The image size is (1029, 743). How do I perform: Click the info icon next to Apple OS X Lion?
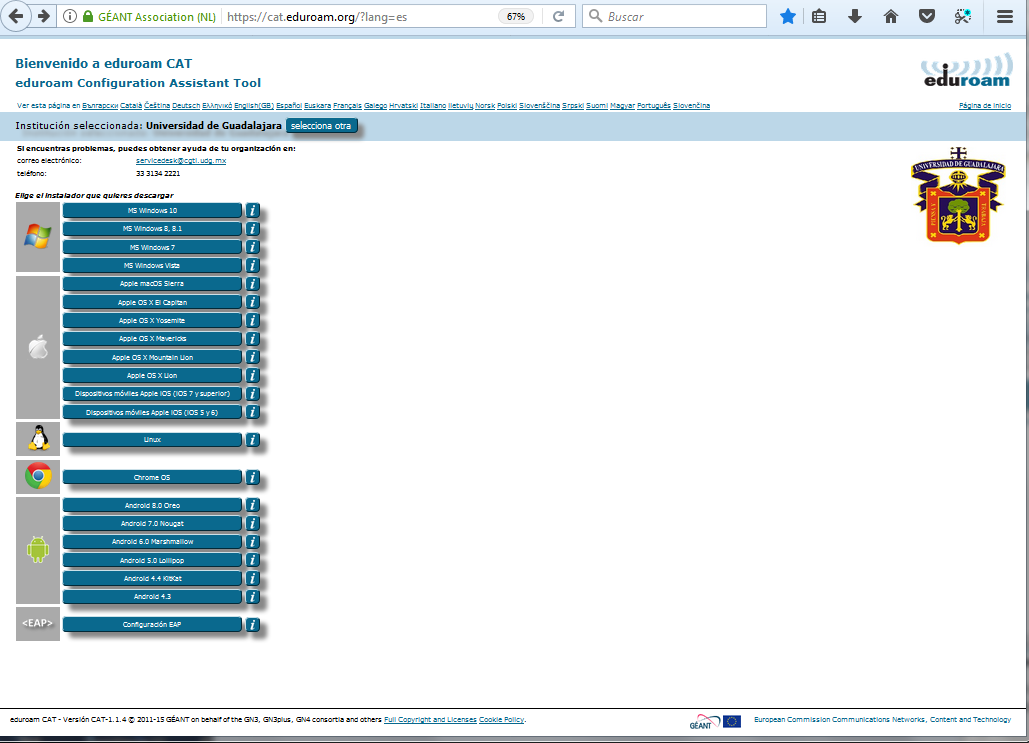point(253,376)
